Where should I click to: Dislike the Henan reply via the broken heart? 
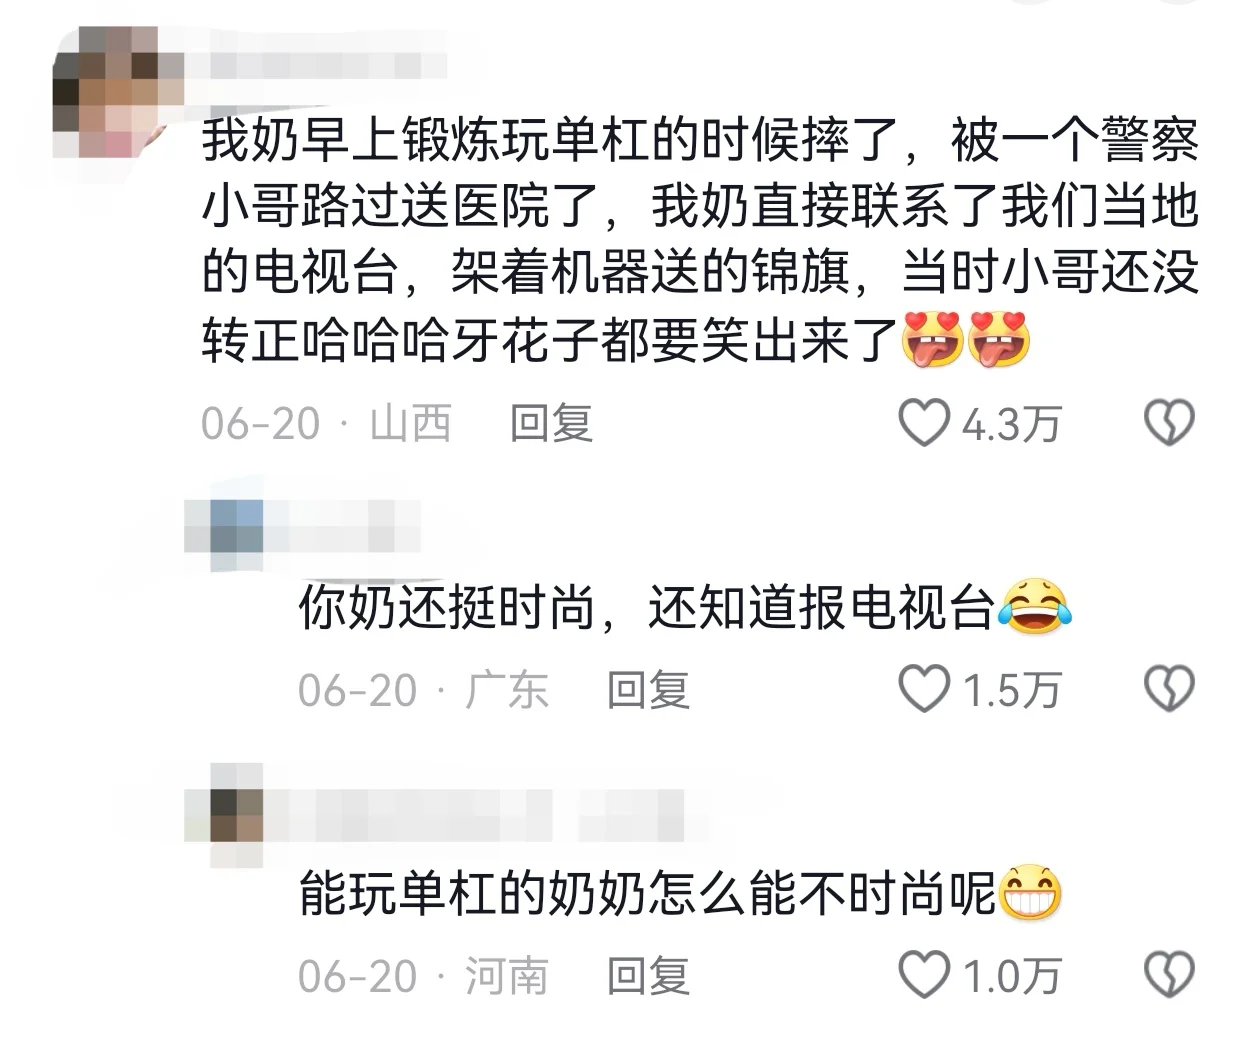1169,975
